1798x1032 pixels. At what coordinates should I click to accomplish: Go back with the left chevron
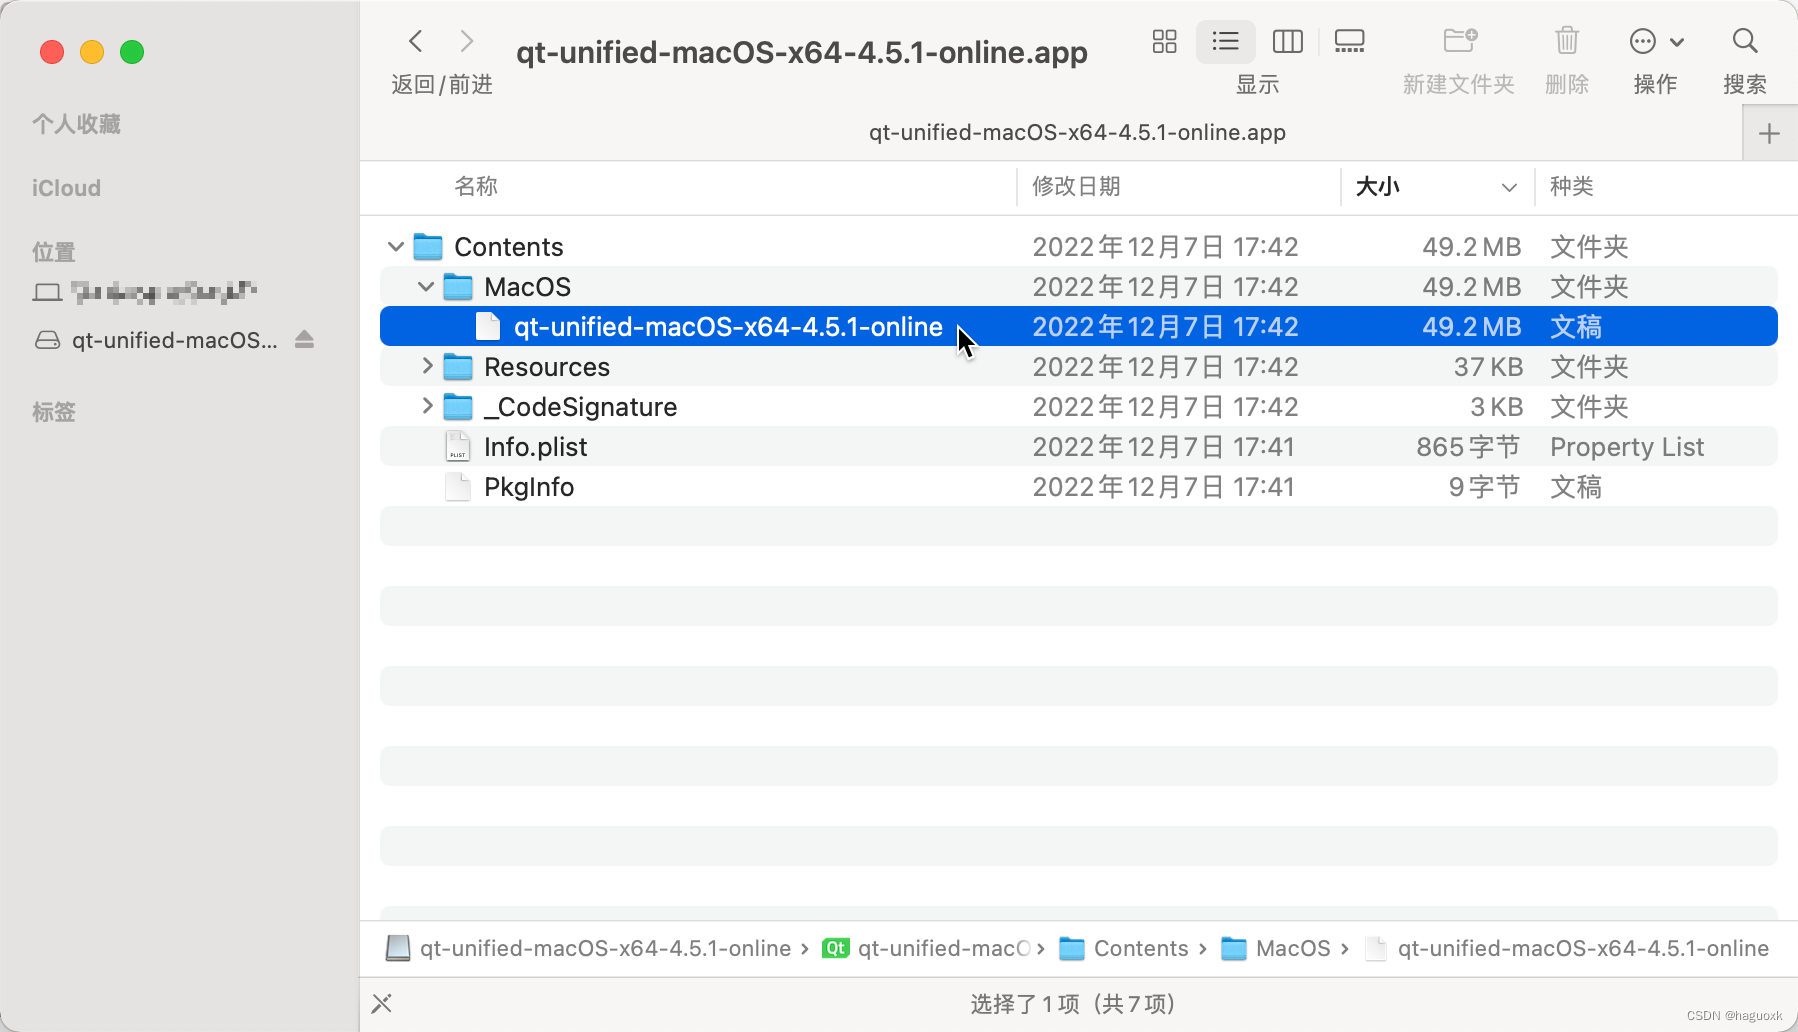click(416, 41)
